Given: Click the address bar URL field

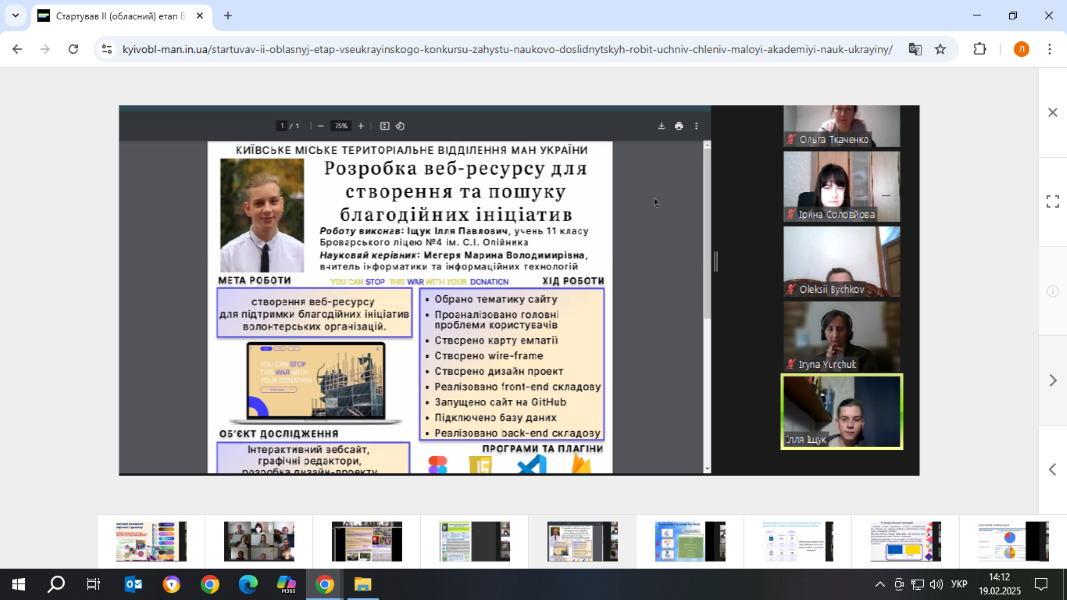Looking at the screenshot, I should click(505, 49).
